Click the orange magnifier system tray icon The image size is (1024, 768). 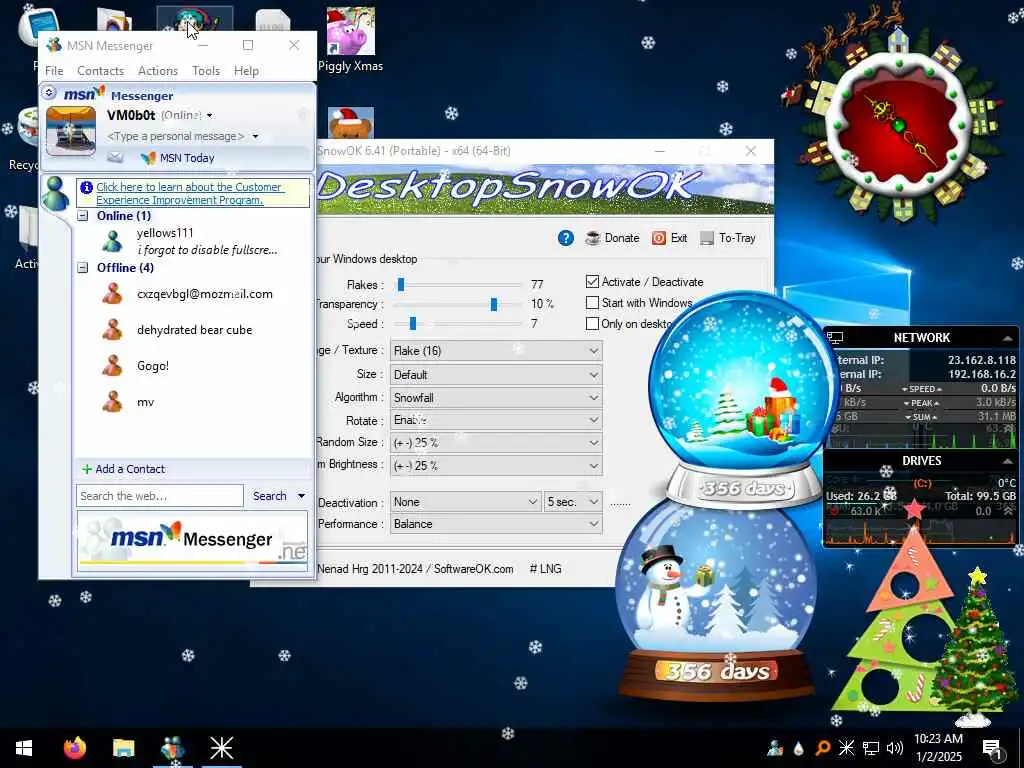click(822, 748)
